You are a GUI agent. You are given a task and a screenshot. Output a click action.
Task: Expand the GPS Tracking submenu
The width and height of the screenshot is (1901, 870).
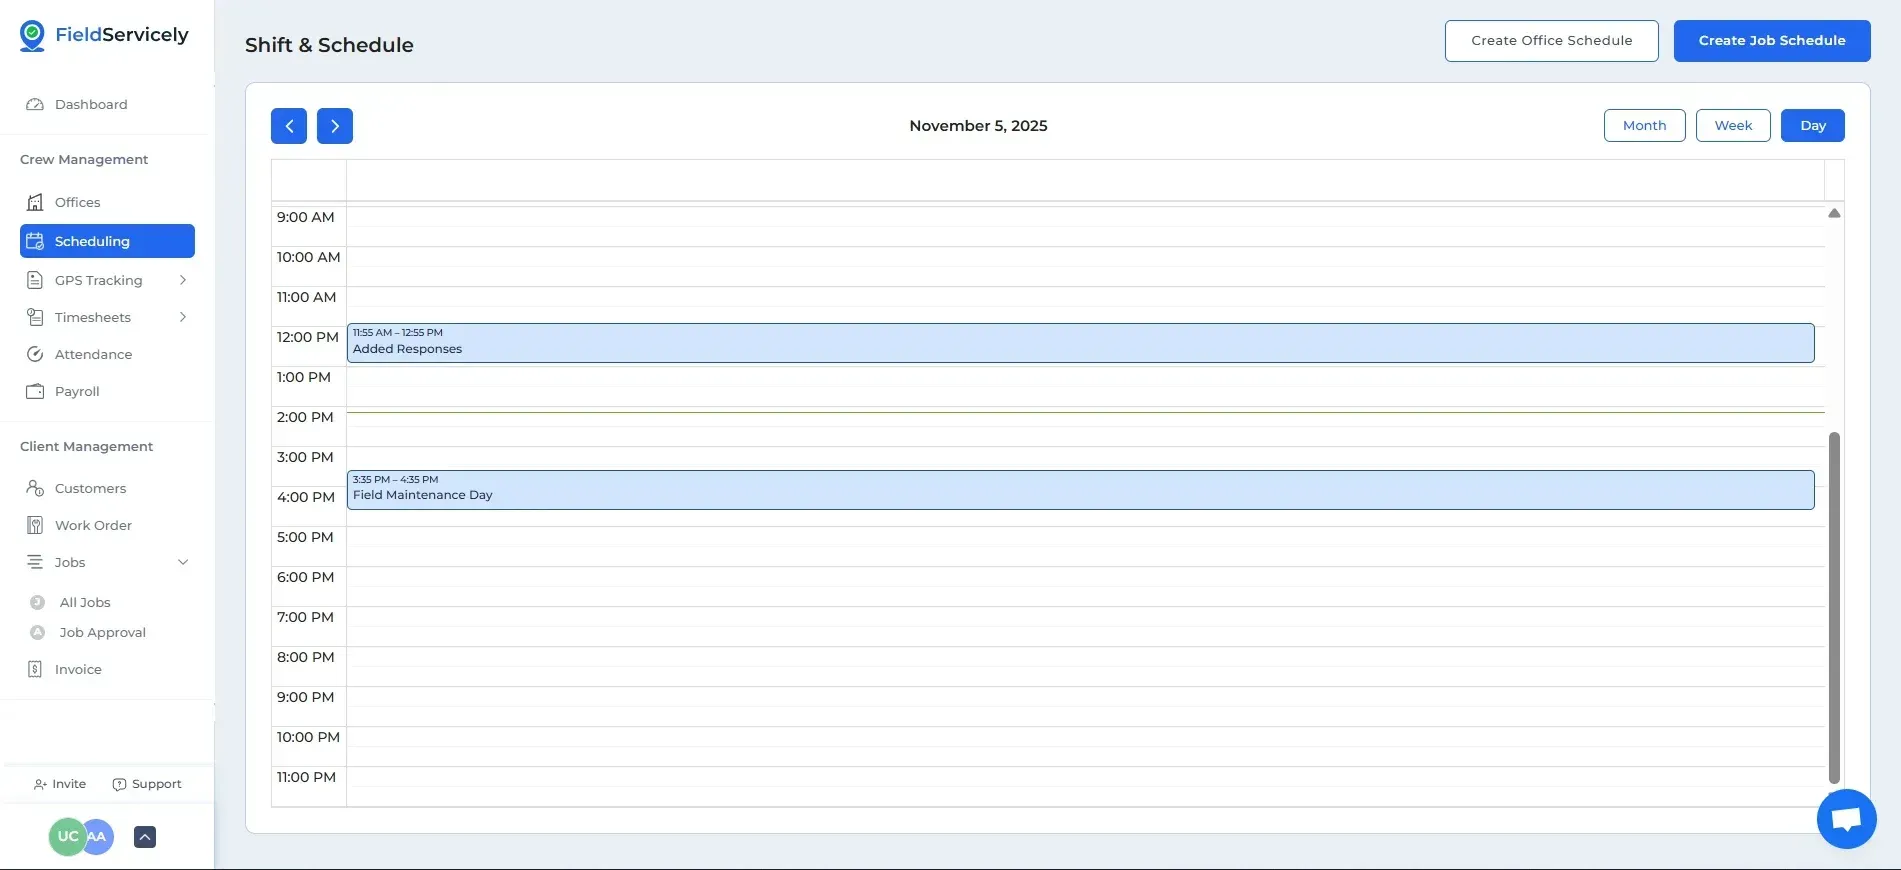pos(183,280)
